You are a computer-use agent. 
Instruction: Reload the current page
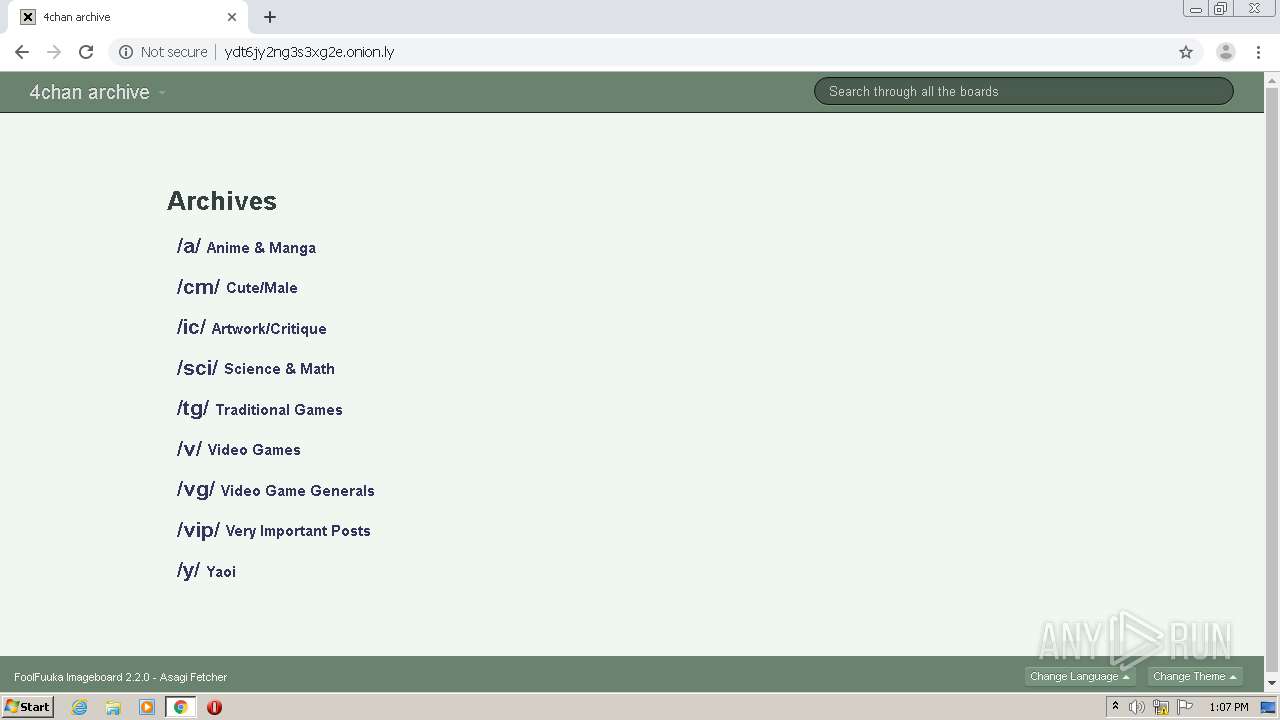pos(86,52)
